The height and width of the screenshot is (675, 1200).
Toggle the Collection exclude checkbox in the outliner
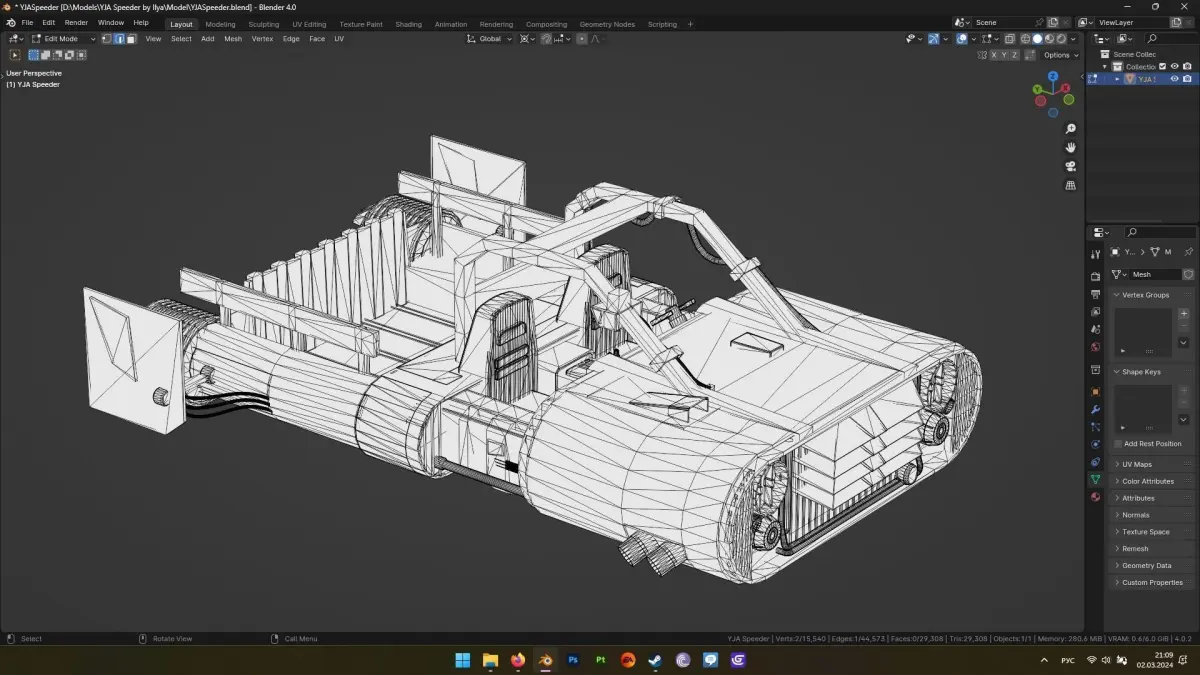[x=1162, y=67]
